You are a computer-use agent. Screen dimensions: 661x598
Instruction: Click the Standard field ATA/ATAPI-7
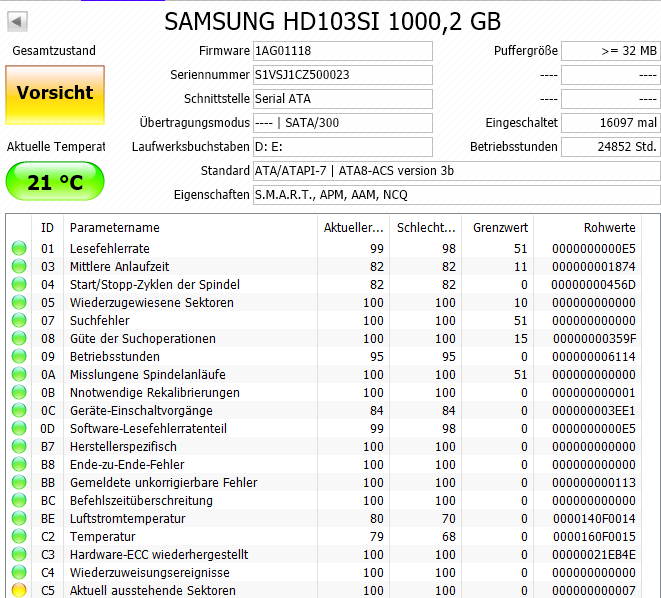[x=457, y=171]
